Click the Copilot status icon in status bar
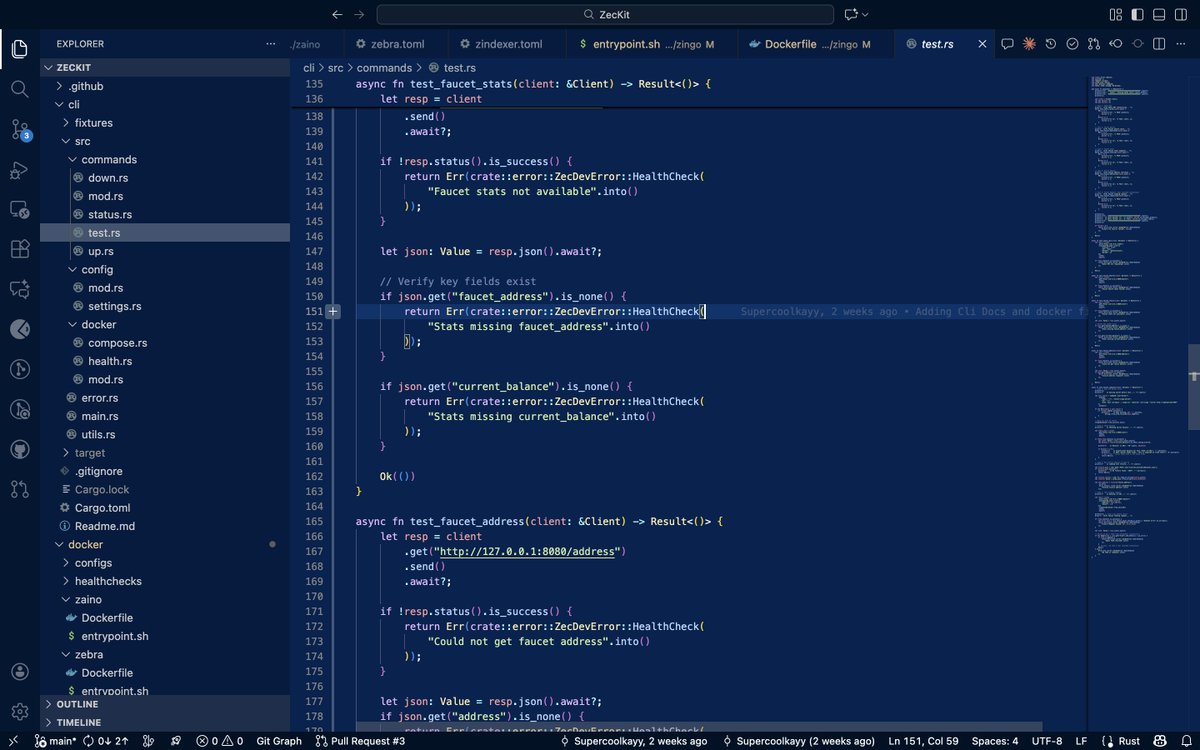Image resolution: width=1200 pixels, height=750 pixels. tap(1158, 741)
